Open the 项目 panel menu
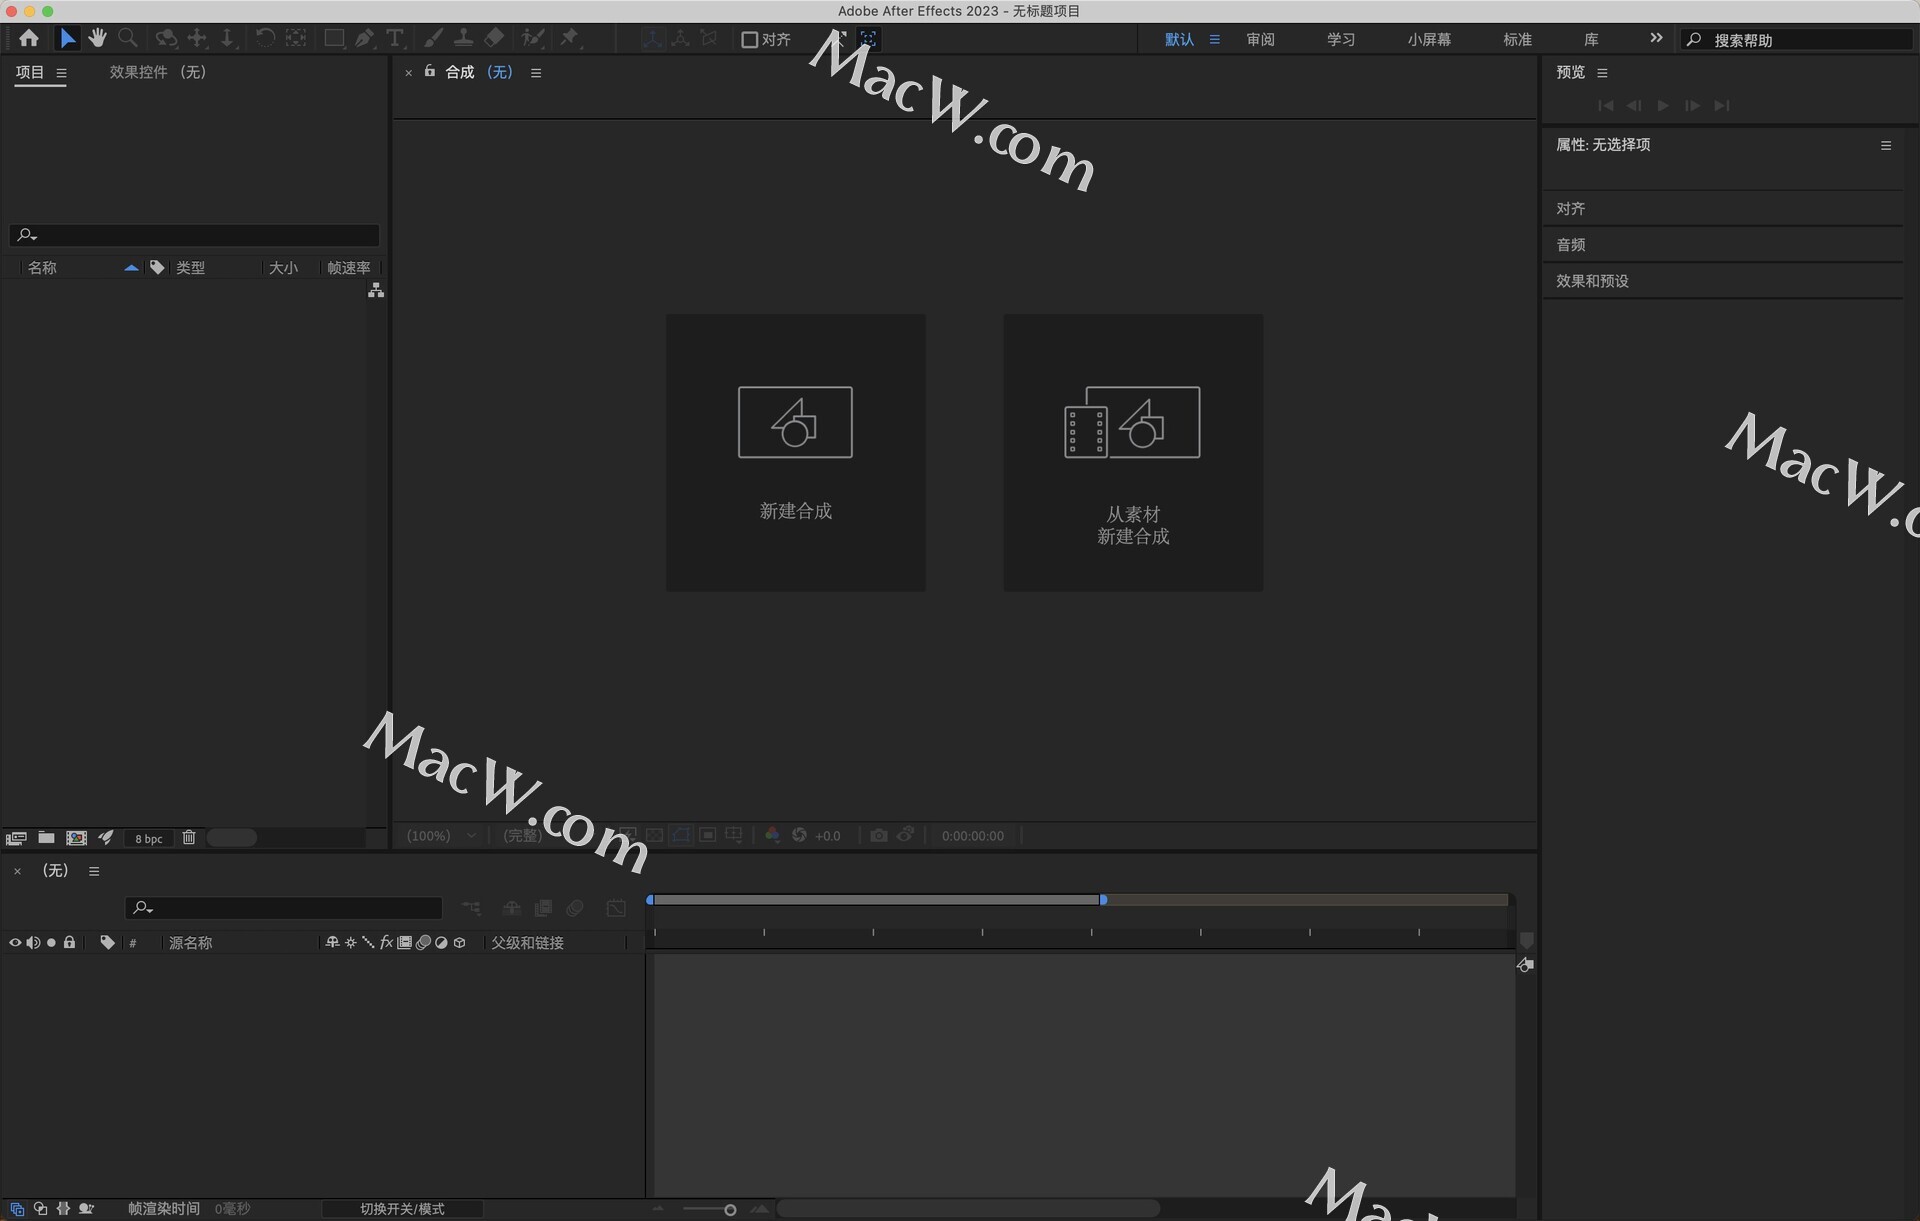Image resolution: width=1920 pixels, height=1221 pixels. click(x=62, y=73)
